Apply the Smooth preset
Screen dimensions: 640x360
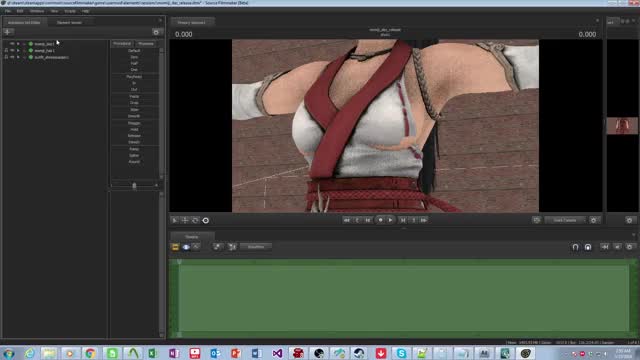[x=134, y=116]
